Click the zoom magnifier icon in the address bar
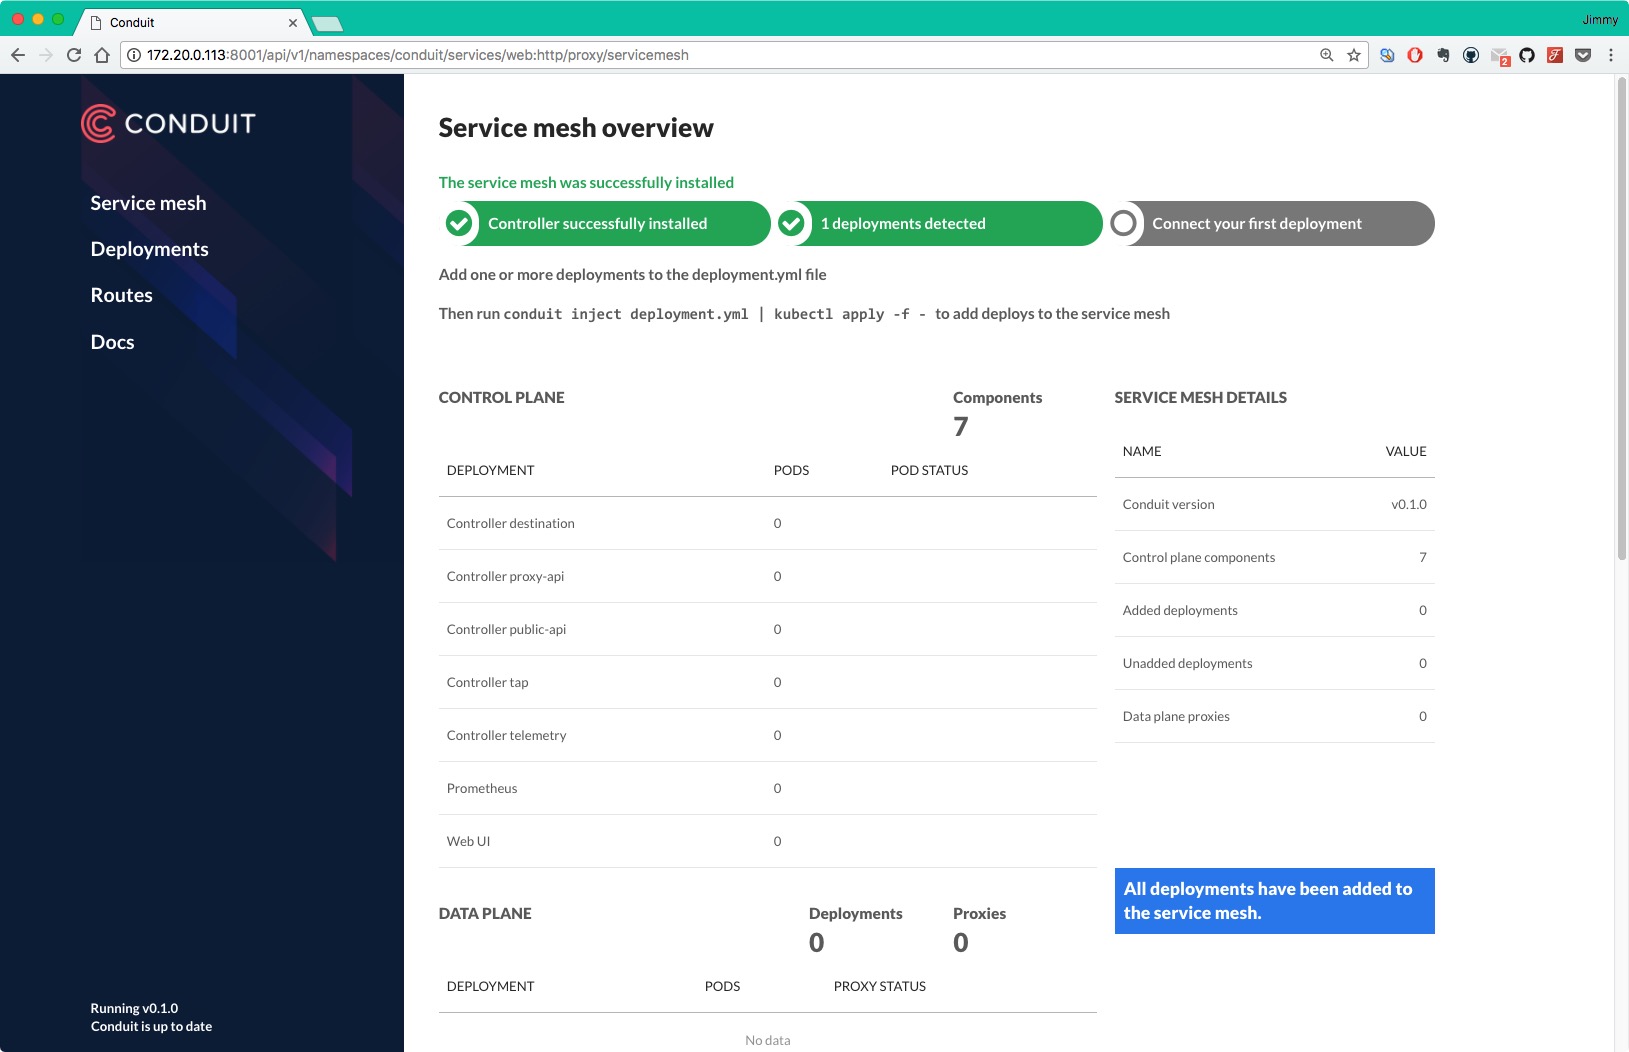This screenshot has height=1052, width=1629. coord(1327,55)
